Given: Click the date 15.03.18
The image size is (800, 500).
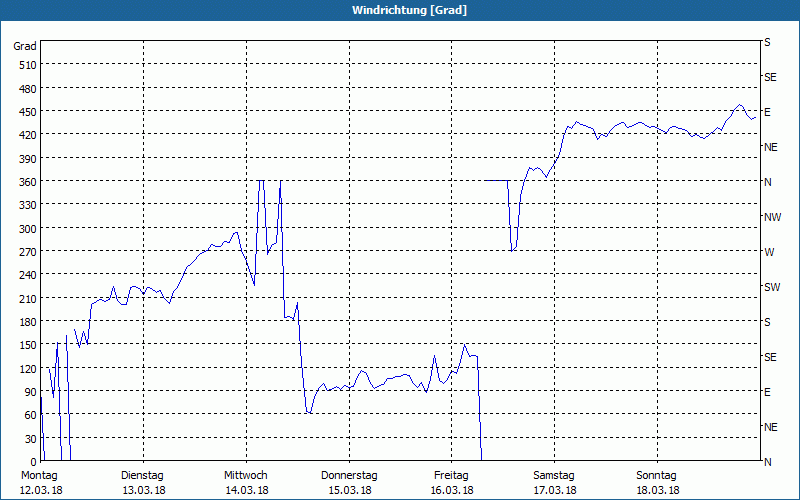Looking at the screenshot, I should pyautogui.click(x=349, y=490).
